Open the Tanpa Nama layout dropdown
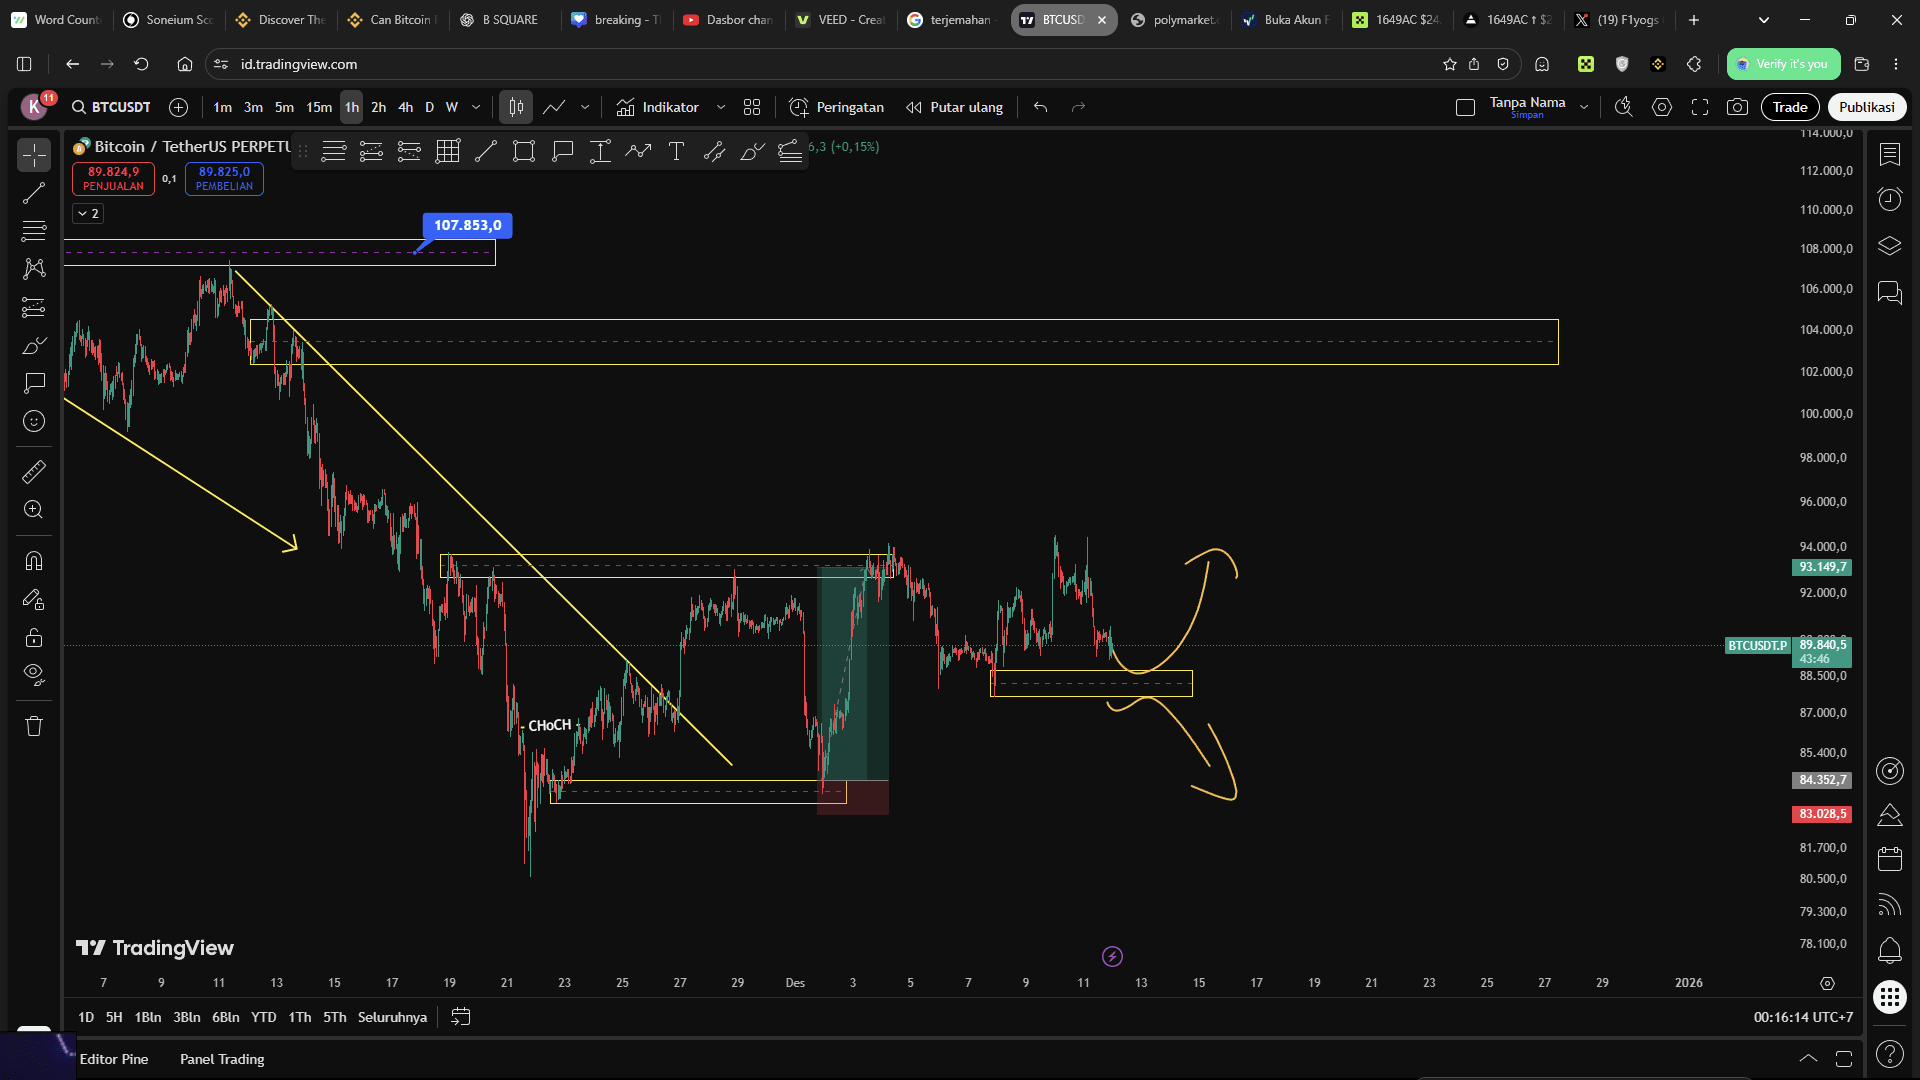 (1584, 107)
